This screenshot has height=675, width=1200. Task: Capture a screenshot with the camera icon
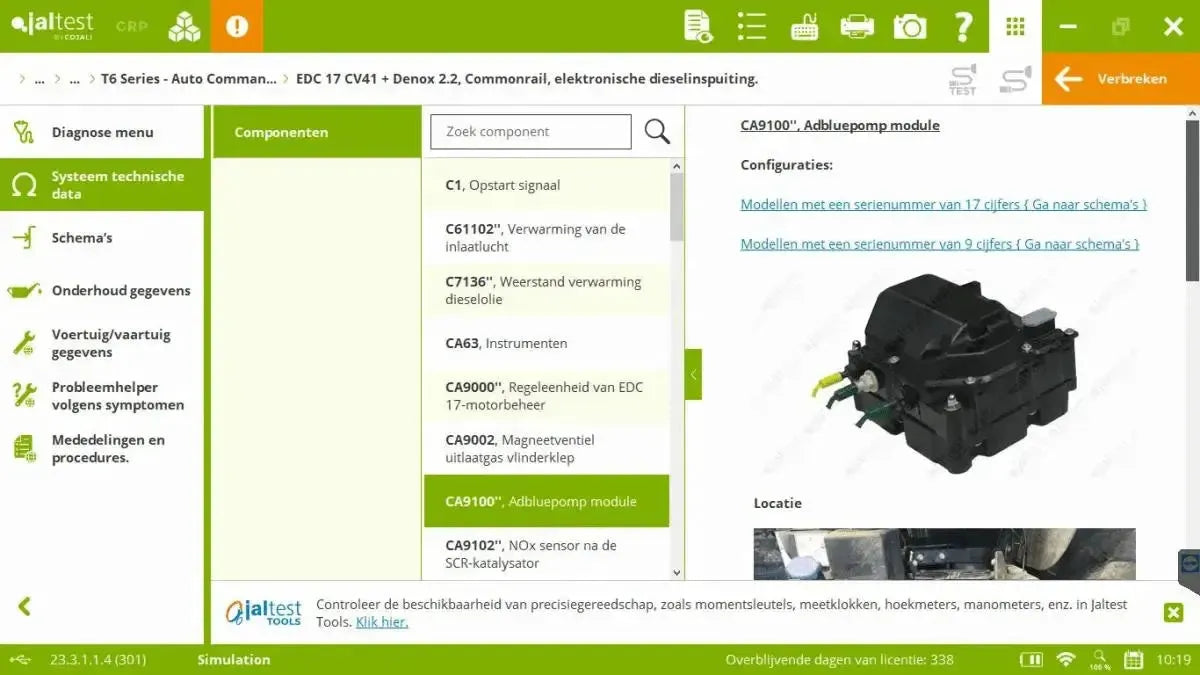910,26
